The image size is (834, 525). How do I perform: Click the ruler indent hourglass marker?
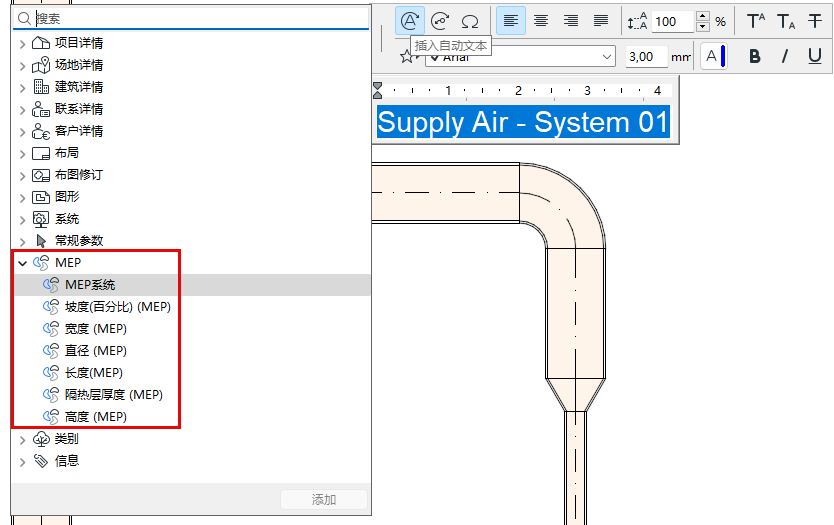[377, 90]
